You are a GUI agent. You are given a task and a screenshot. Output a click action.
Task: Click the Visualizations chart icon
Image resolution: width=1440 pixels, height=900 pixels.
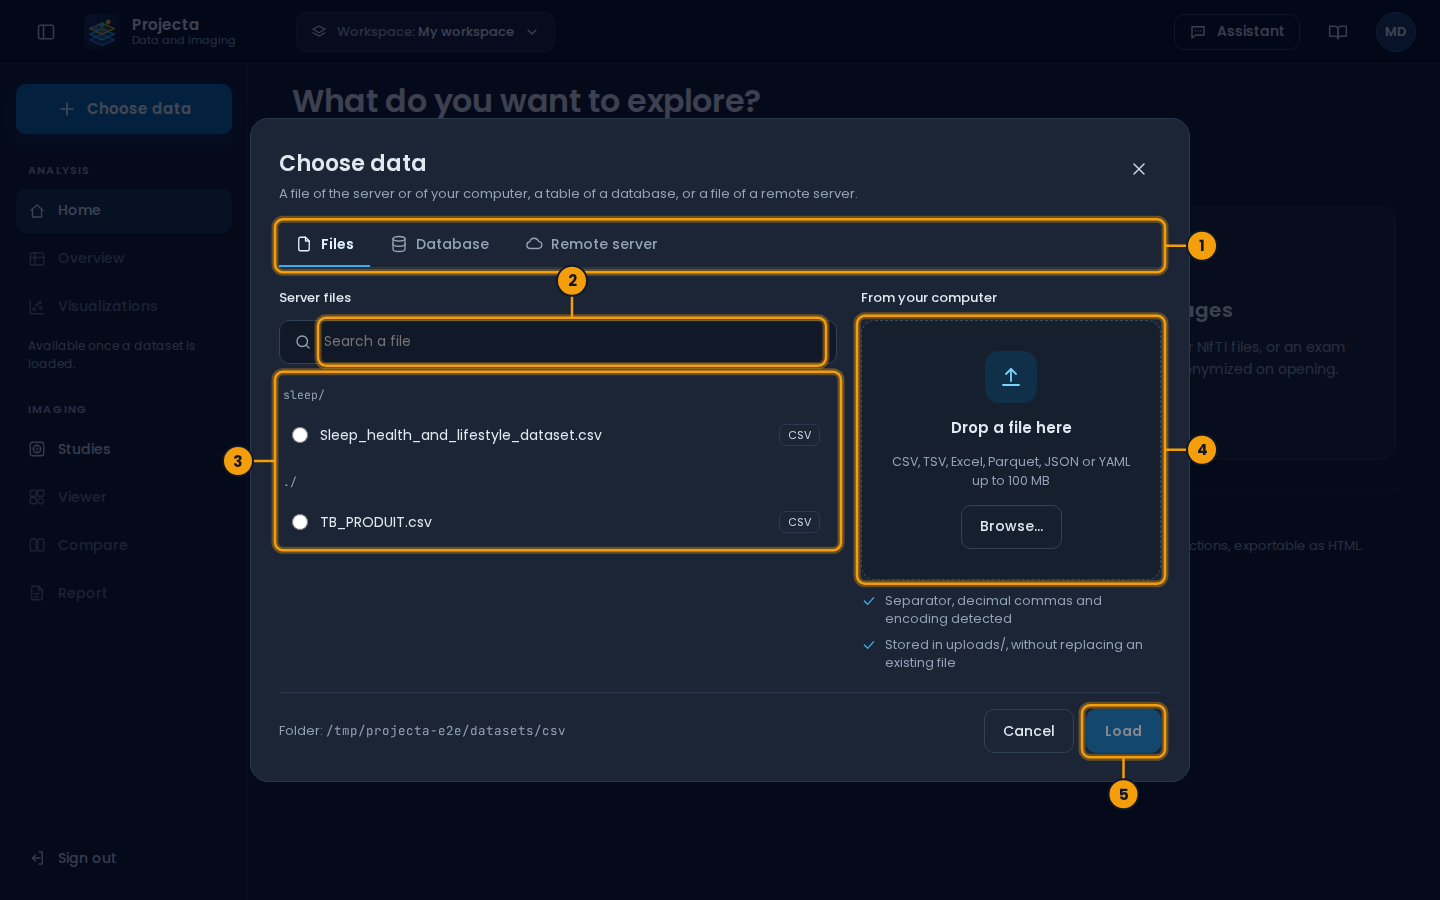tap(37, 307)
